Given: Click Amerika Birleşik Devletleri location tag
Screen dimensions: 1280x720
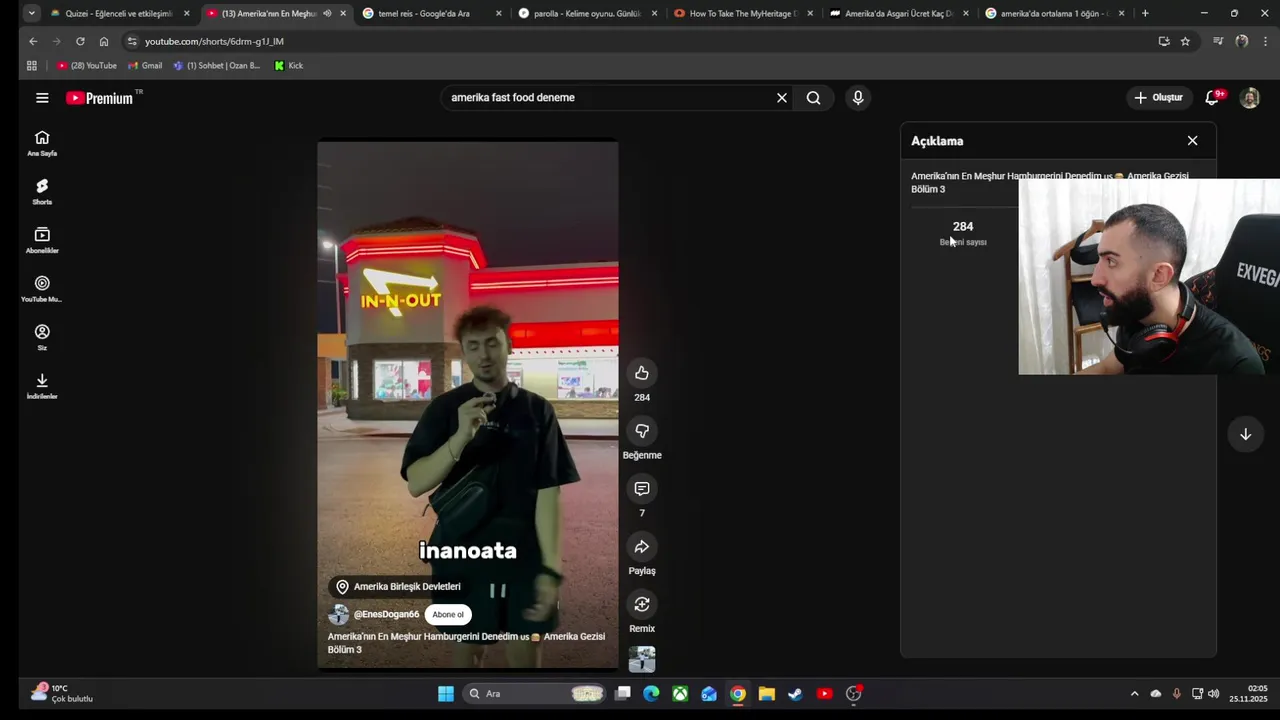Looking at the screenshot, I should point(397,587).
